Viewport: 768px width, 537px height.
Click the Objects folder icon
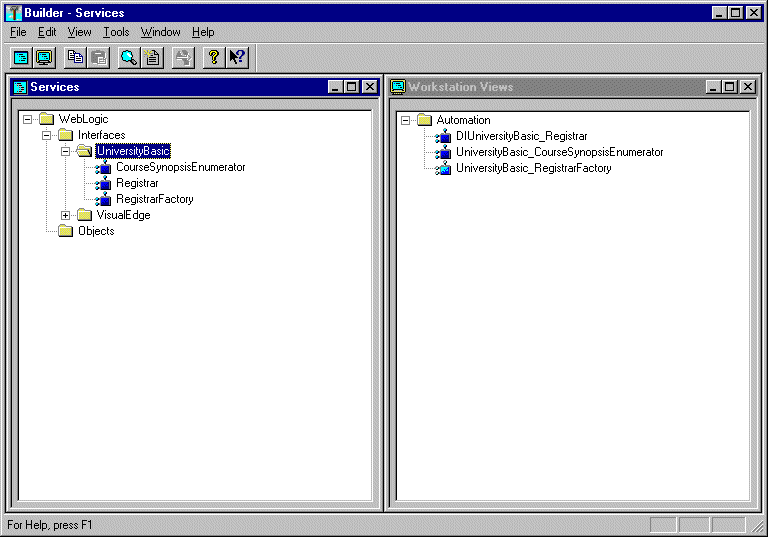point(66,231)
